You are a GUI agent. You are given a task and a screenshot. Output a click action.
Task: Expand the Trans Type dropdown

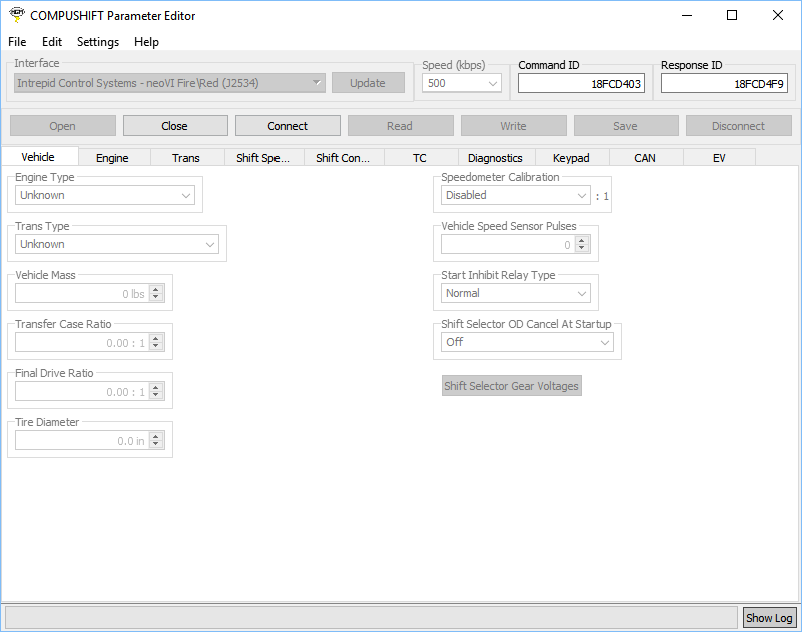point(117,244)
